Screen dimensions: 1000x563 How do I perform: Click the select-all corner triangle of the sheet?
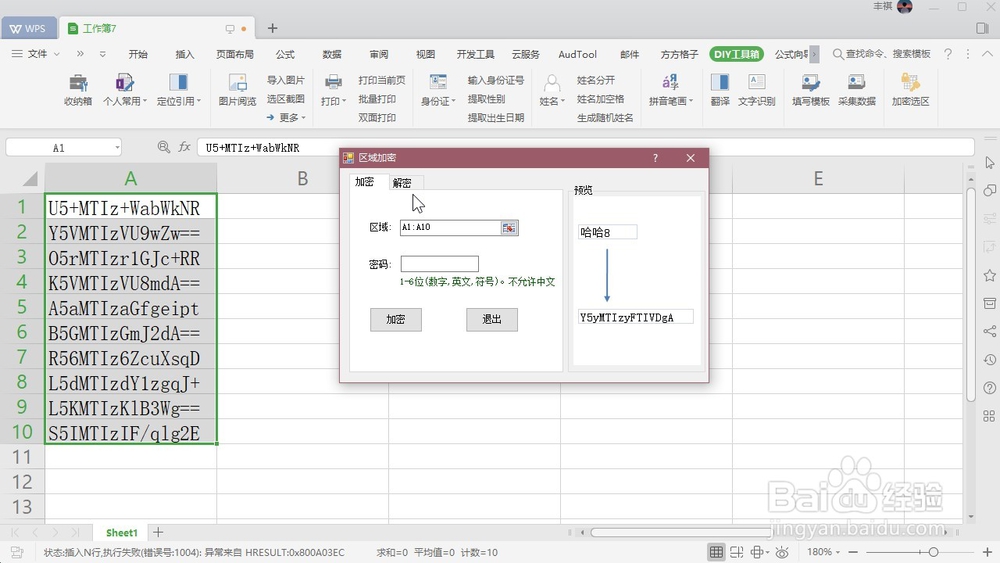[x=30, y=179]
